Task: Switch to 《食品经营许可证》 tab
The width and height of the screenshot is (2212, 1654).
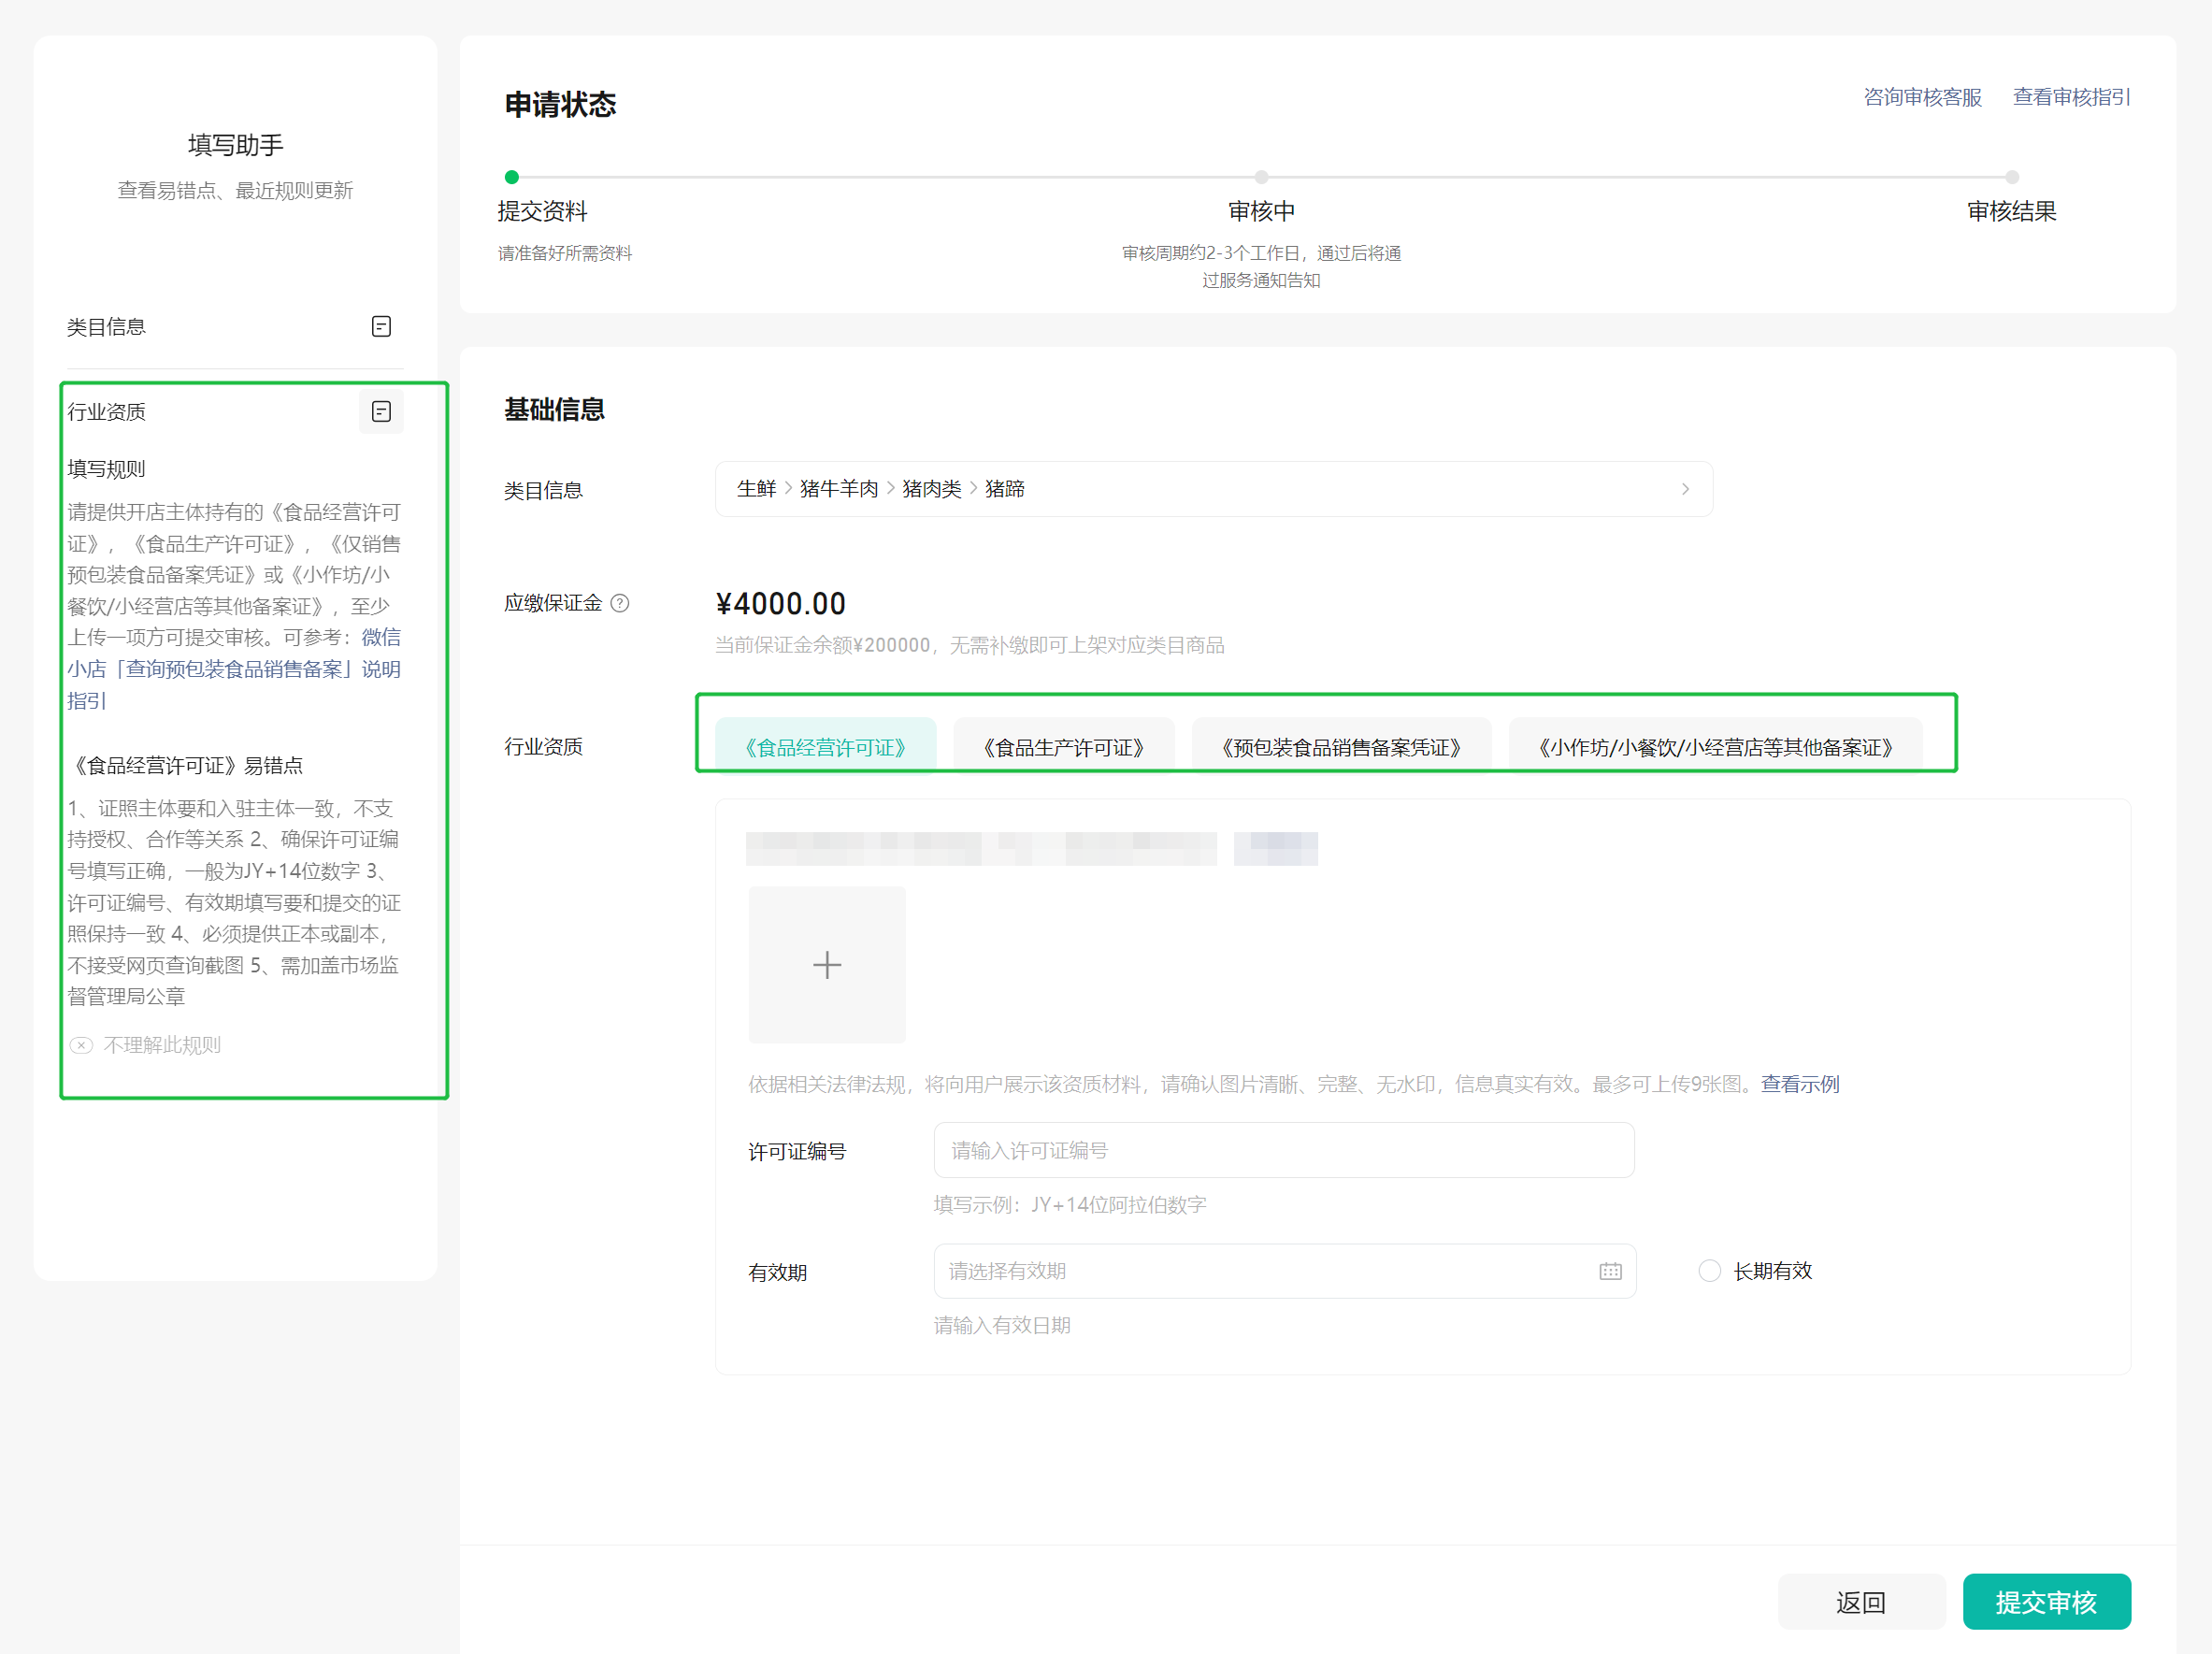Action: pos(826,747)
